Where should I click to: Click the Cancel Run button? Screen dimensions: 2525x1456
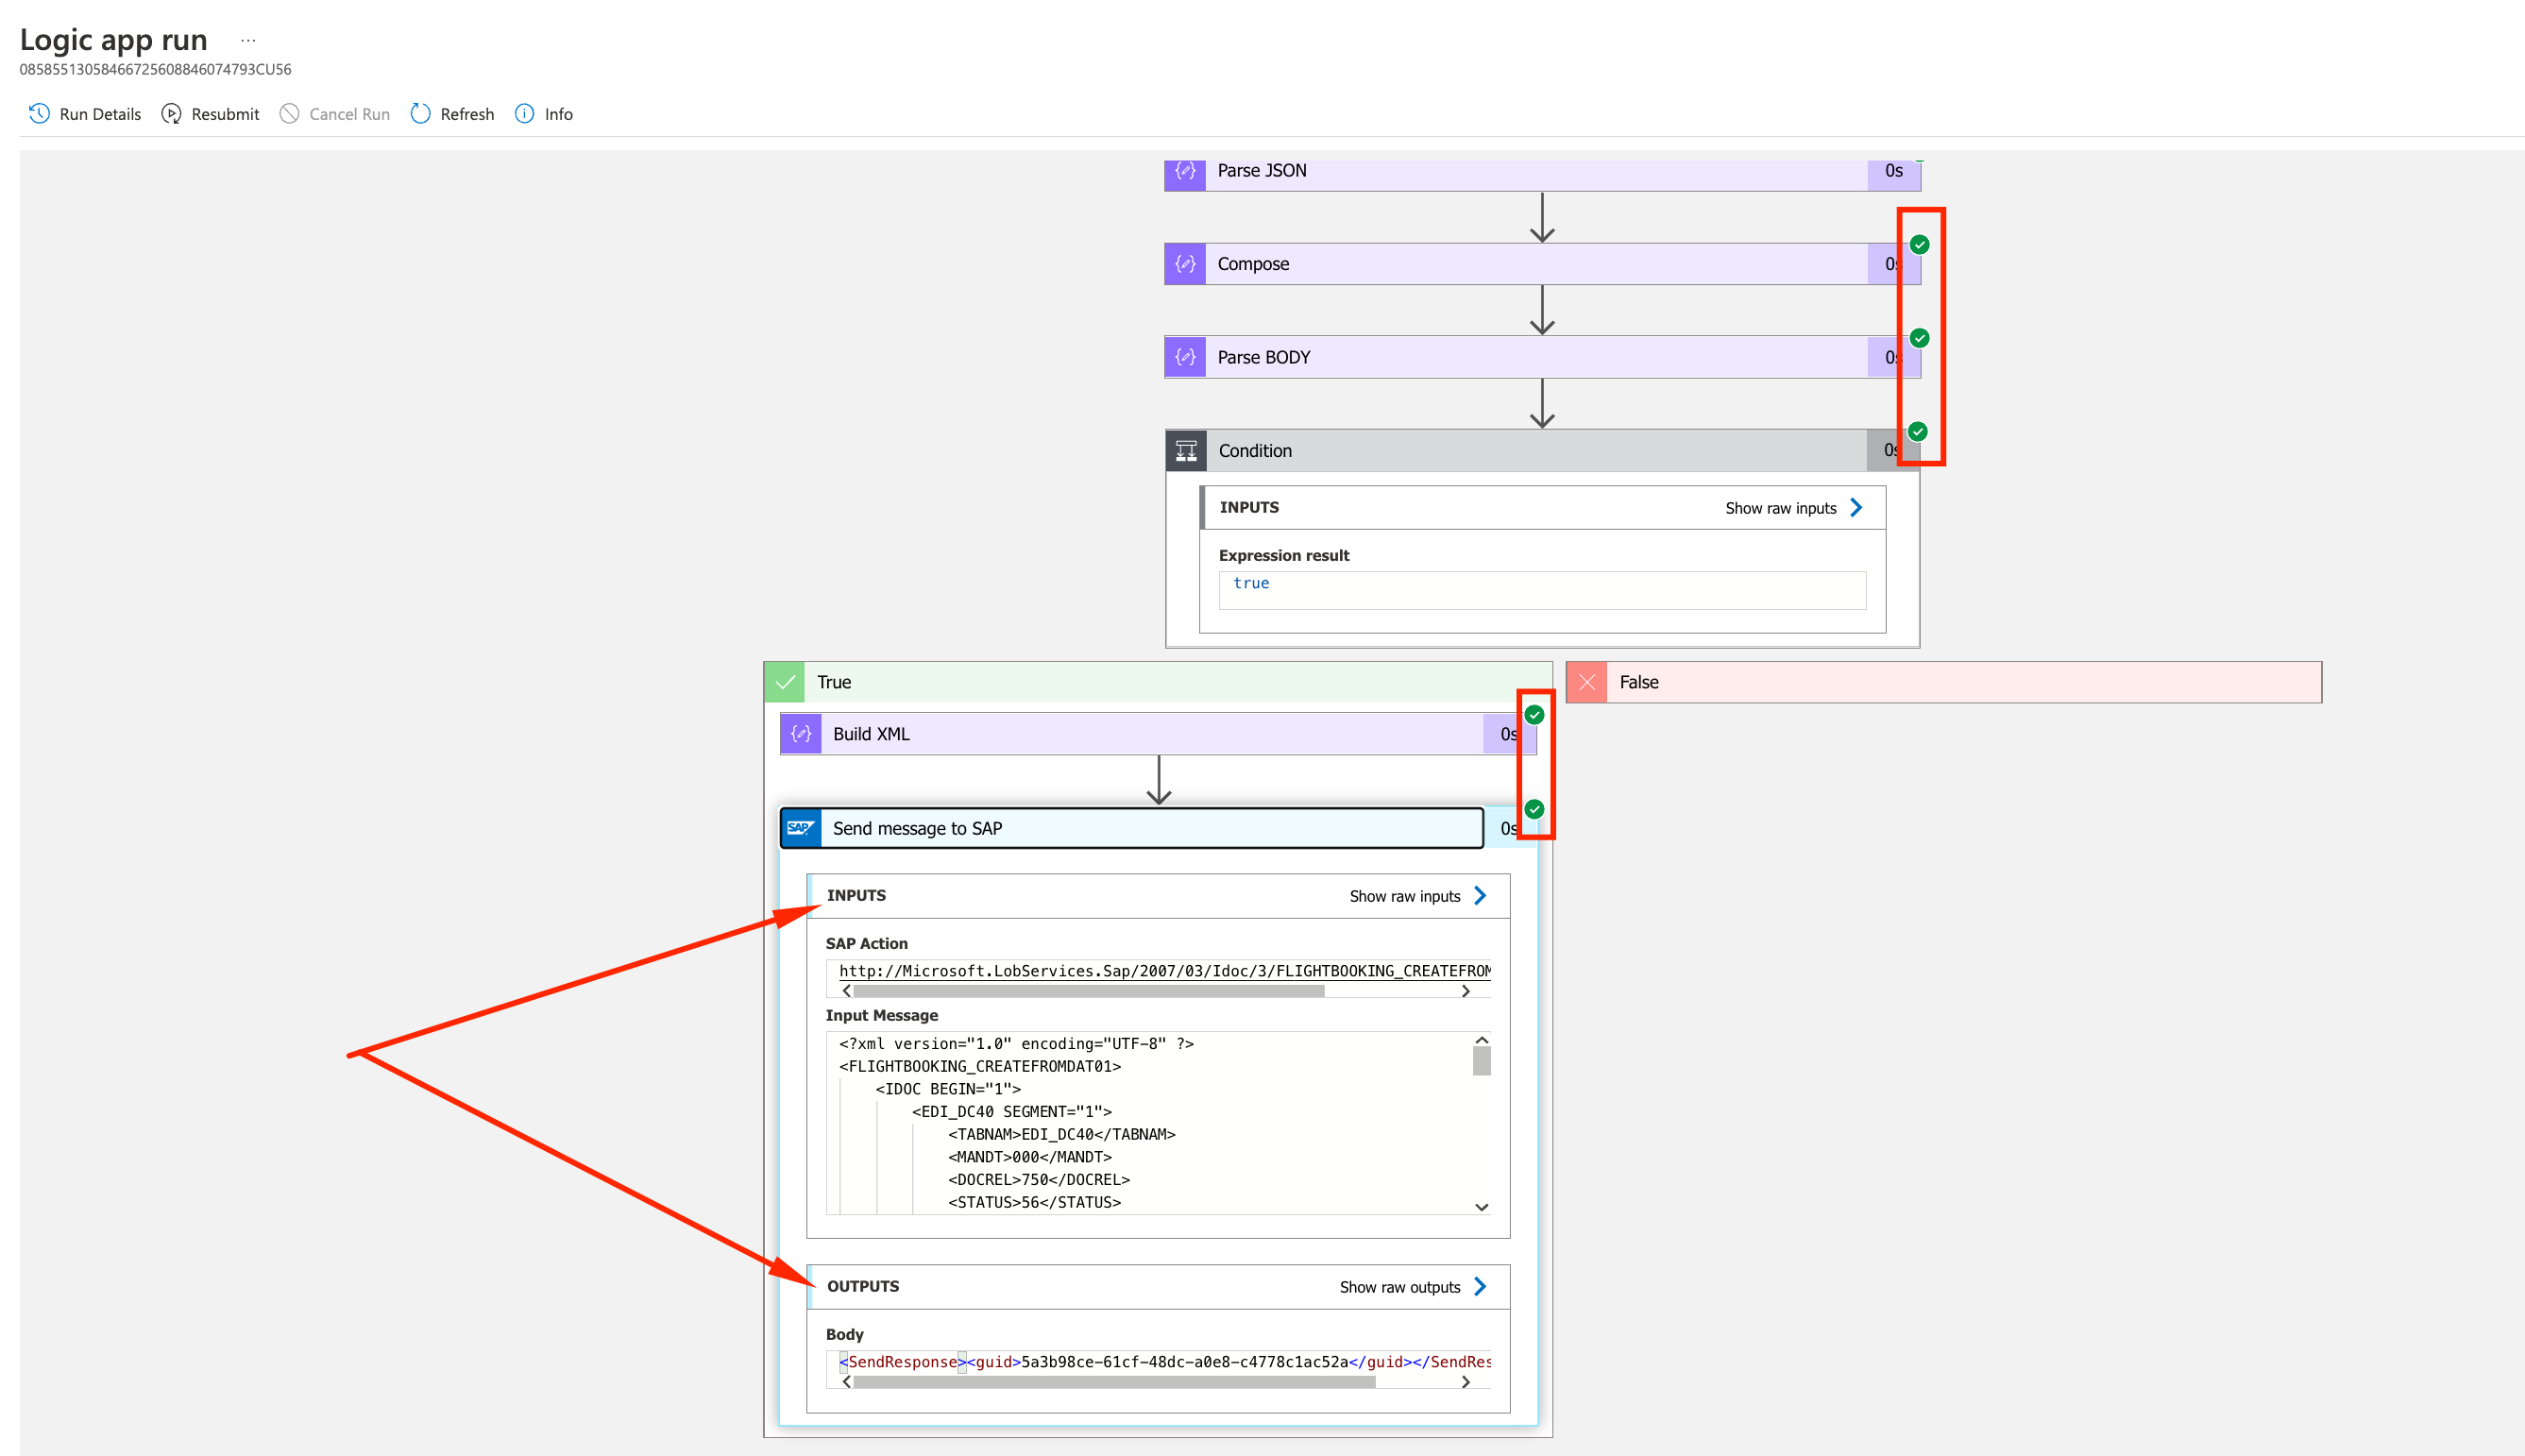[x=334, y=114]
